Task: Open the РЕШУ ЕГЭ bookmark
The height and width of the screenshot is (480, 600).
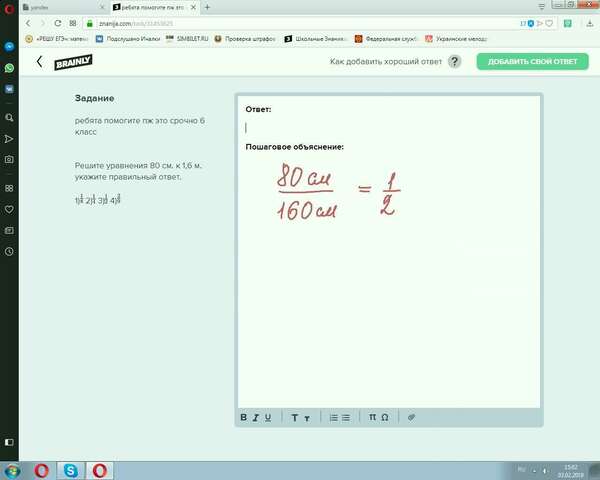Action: tap(57, 39)
